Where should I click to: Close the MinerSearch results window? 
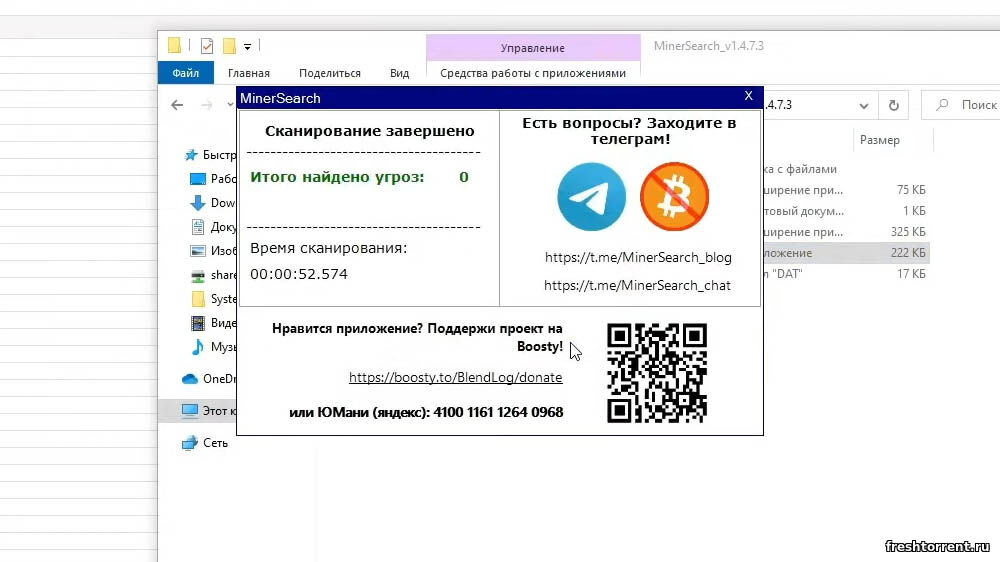pyautogui.click(x=748, y=97)
